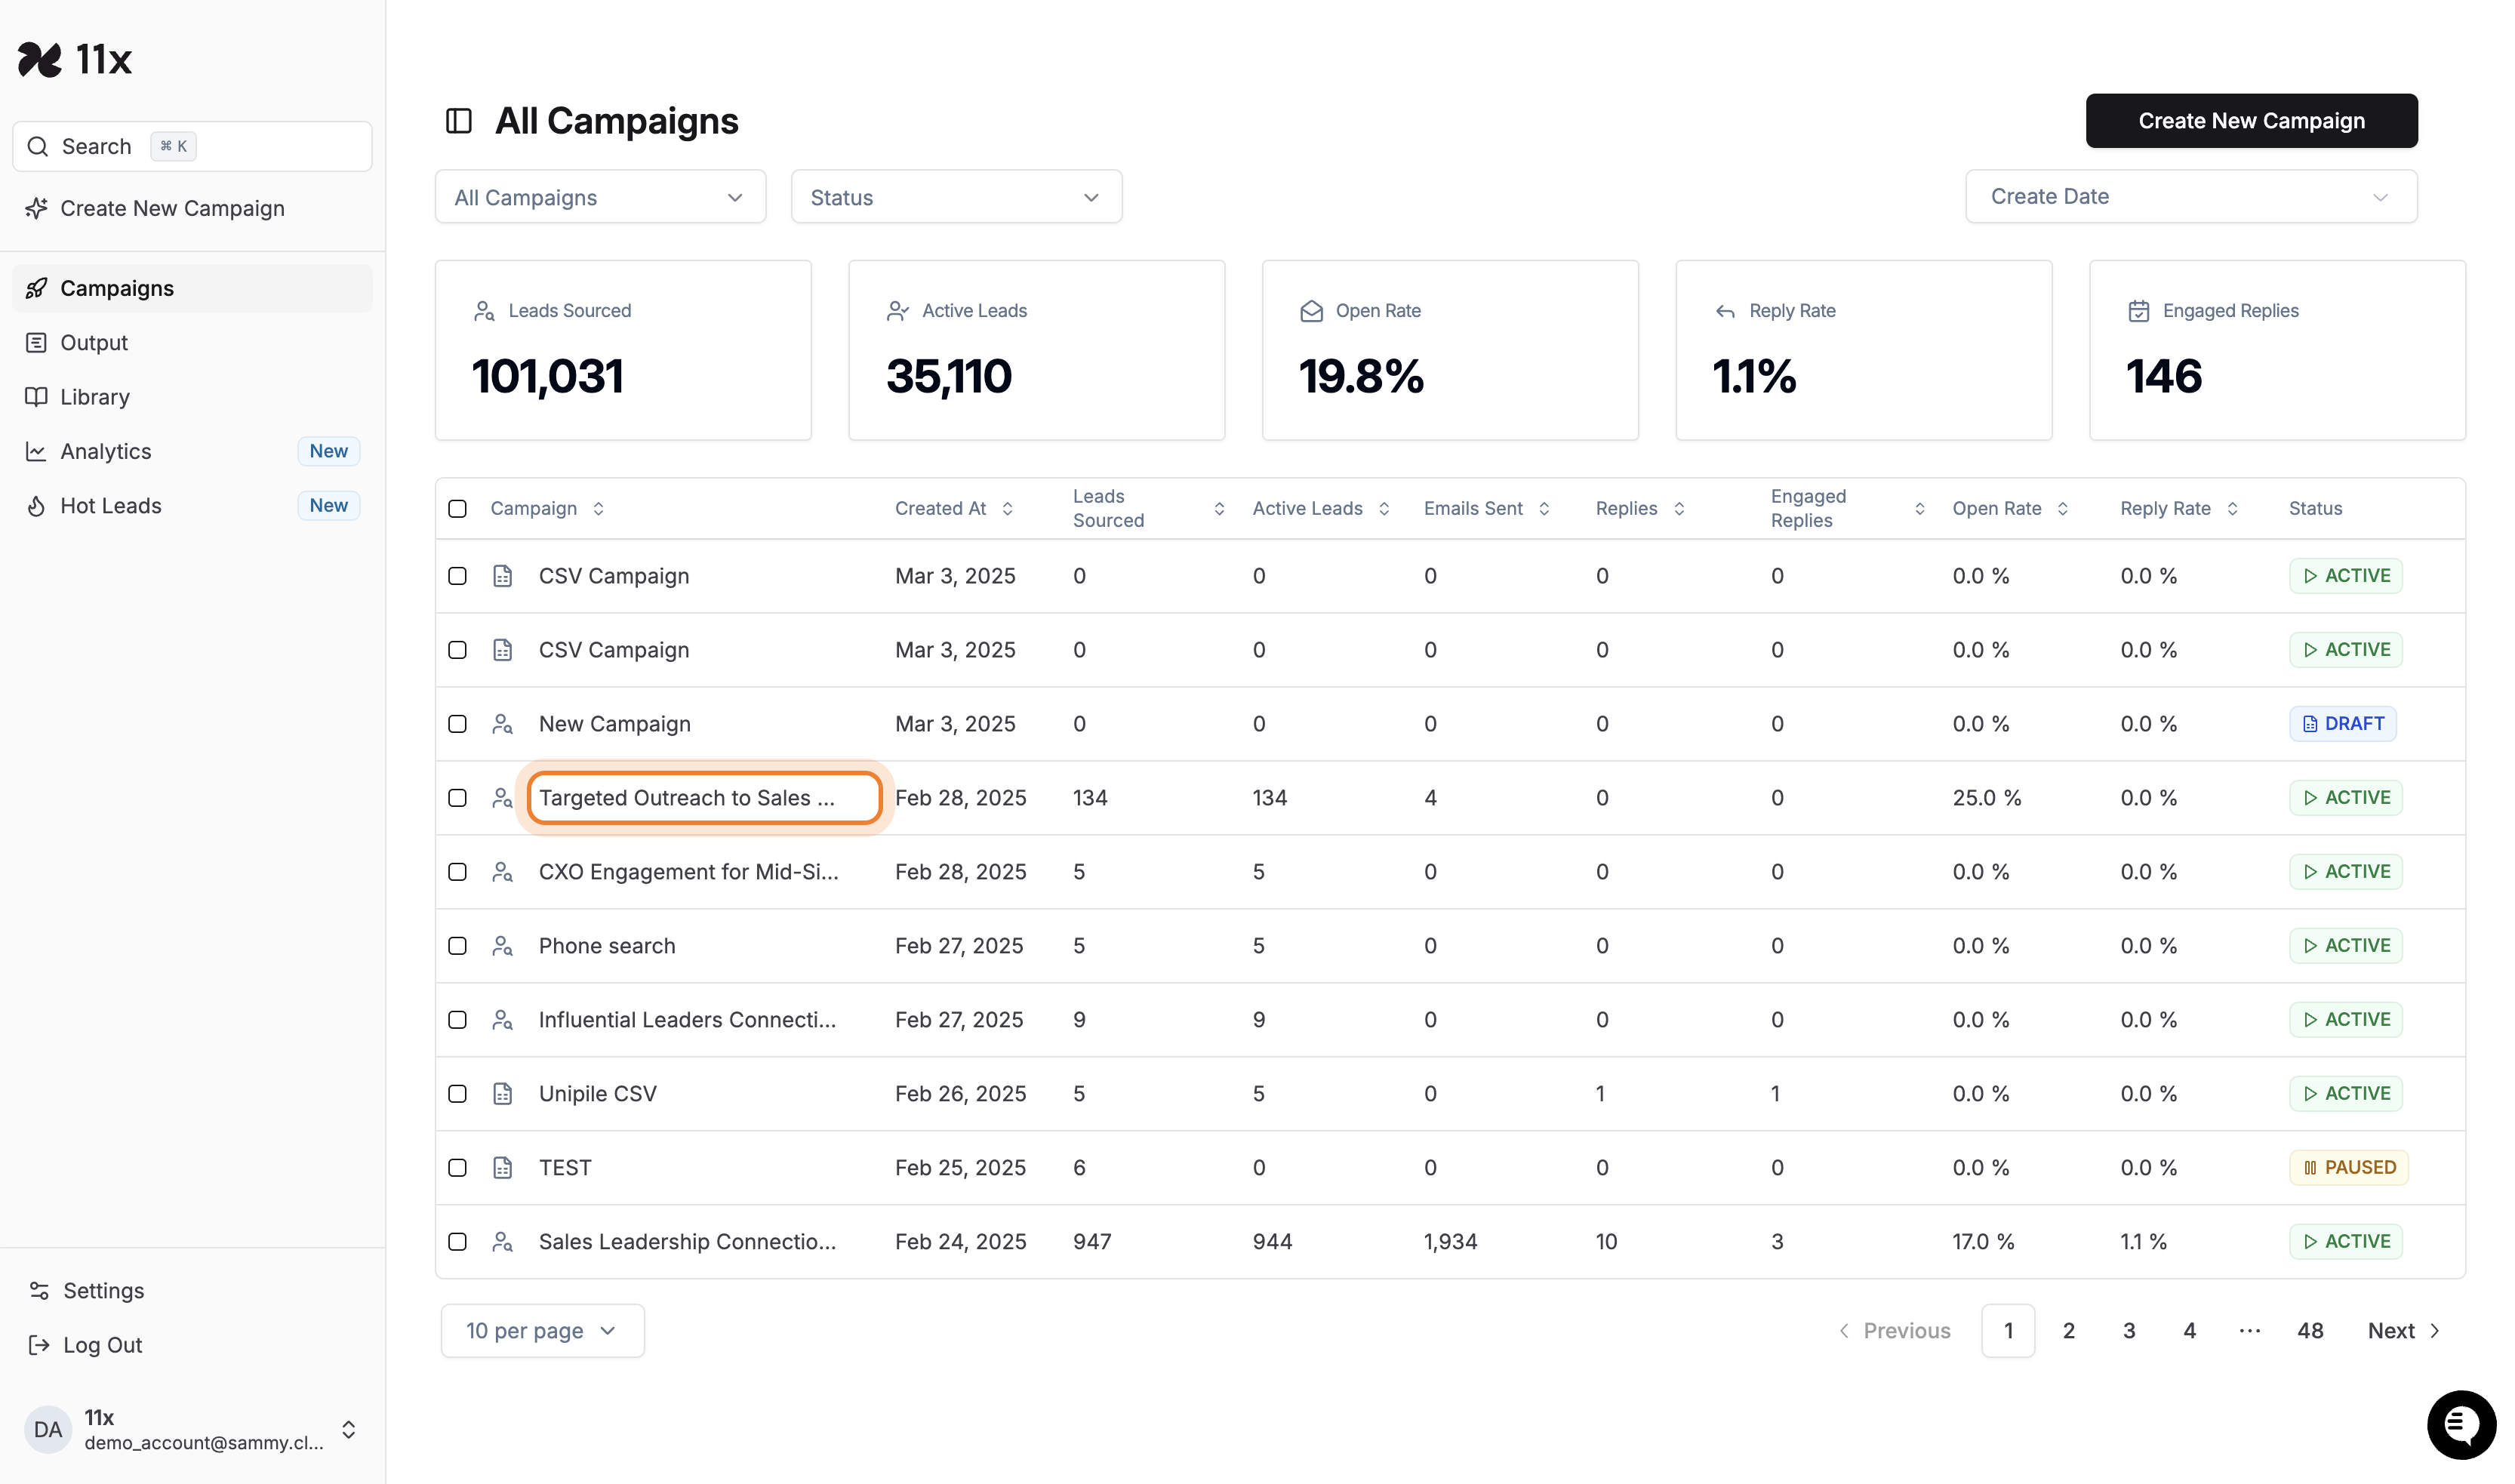
Task: Open the CXO Engagement for Mid-Si... campaign
Action: pyautogui.click(x=688, y=872)
